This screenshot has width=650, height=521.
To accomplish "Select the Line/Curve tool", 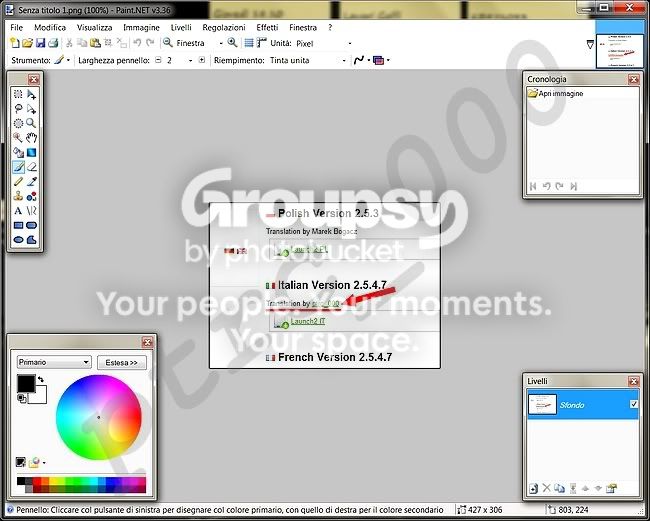I will tap(32, 211).
